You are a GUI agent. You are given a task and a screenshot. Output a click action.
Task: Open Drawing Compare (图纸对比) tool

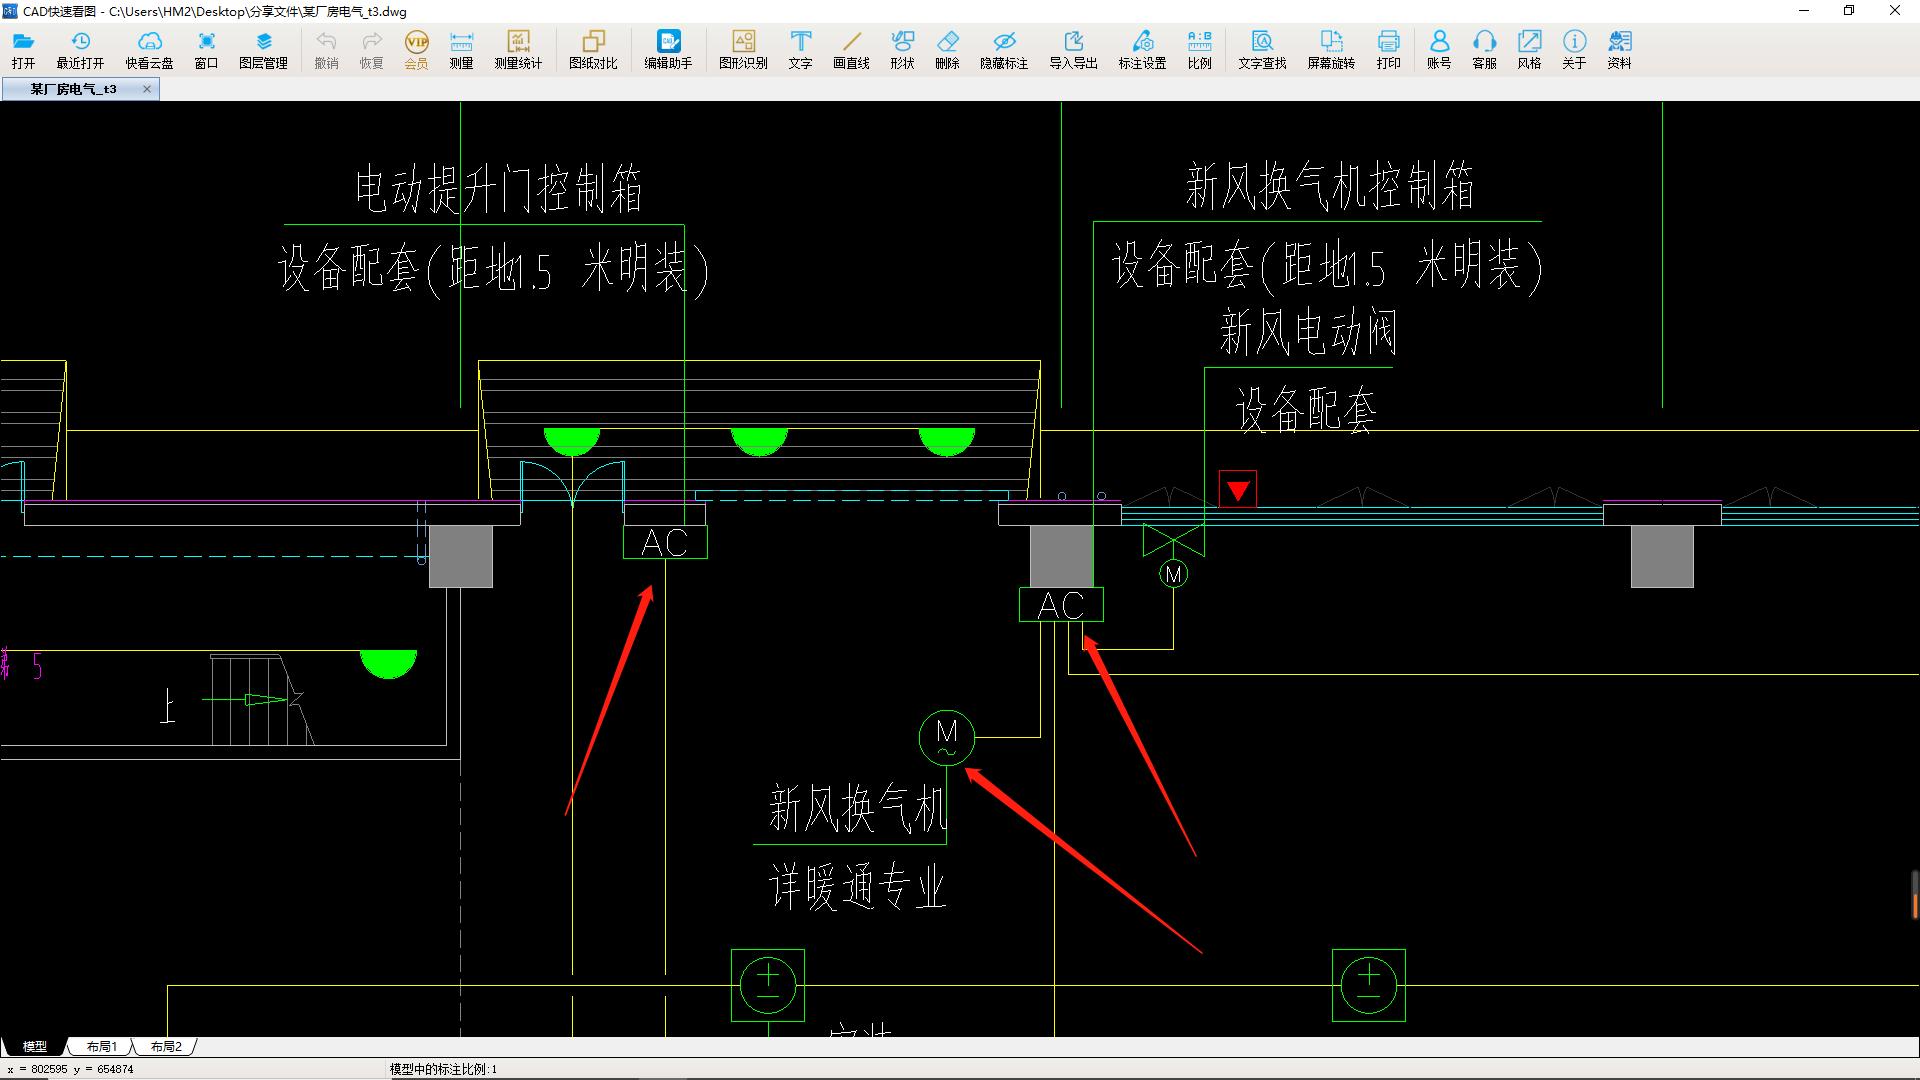pyautogui.click(x=593, y=49)
